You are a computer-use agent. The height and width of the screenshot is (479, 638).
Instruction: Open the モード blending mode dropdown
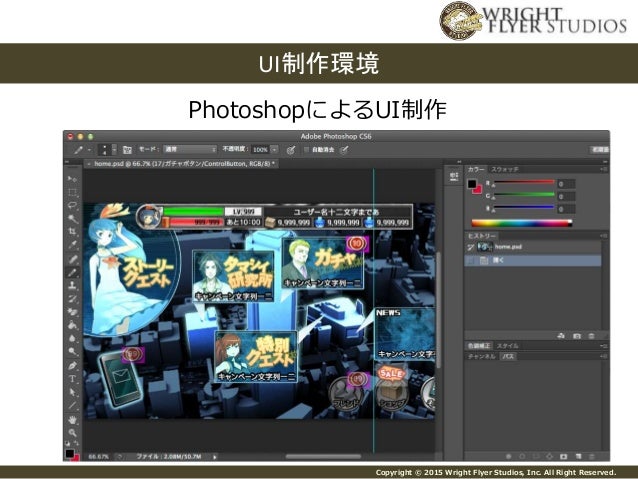pyautogui.click(x=190, y=150)
